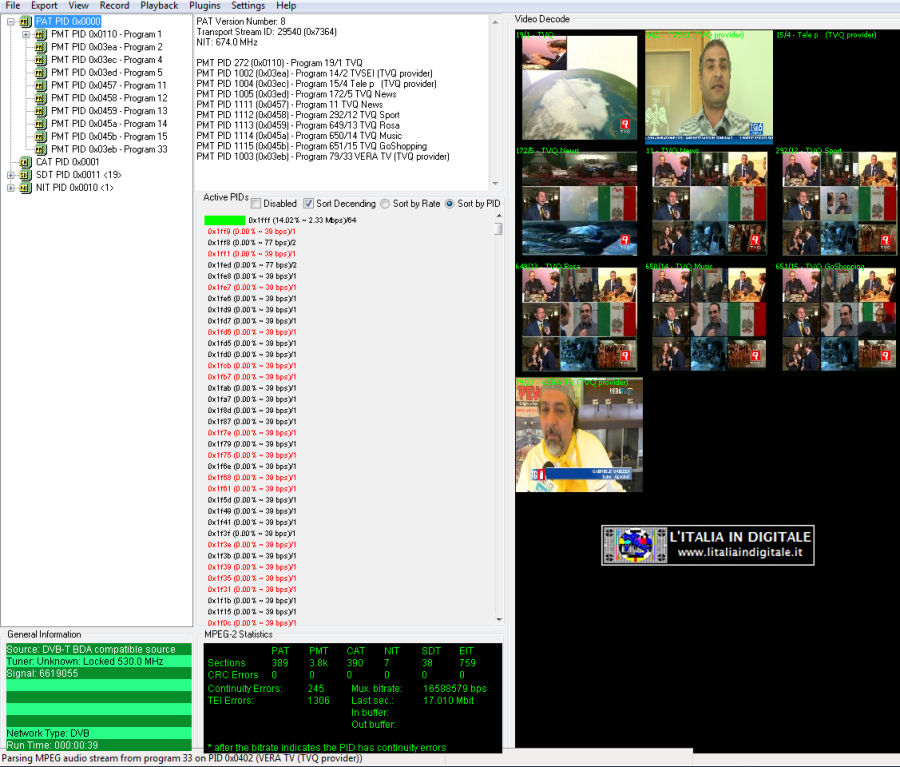Open the Record menu
The height and width of the screenshot is (767, 900).
[x=114, y=5]
